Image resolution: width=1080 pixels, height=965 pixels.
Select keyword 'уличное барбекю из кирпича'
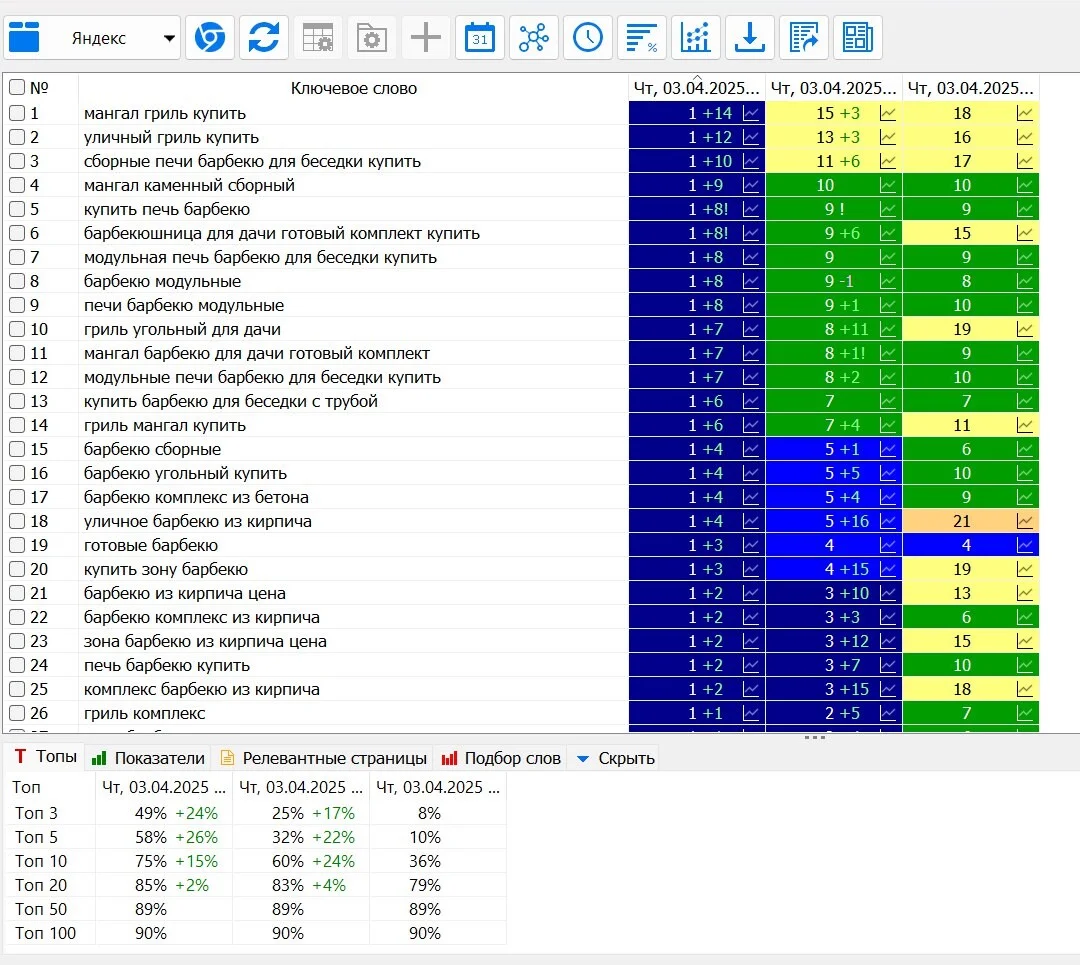coord(198,521)
